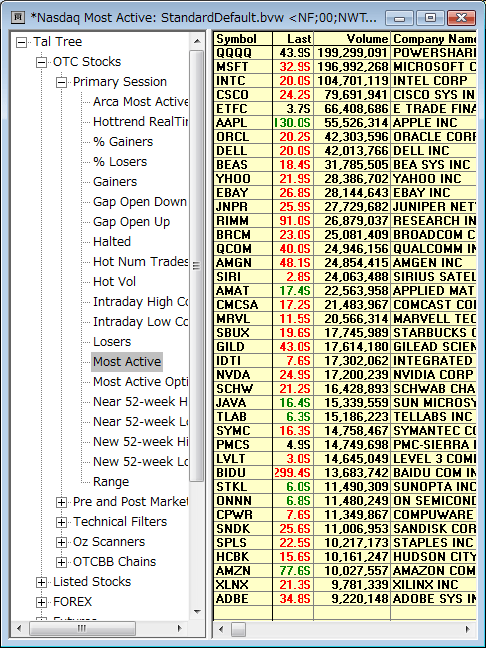The image size is (486, 648).
Task: Click the NVDA symbol cell
Action: coord(243,375)
